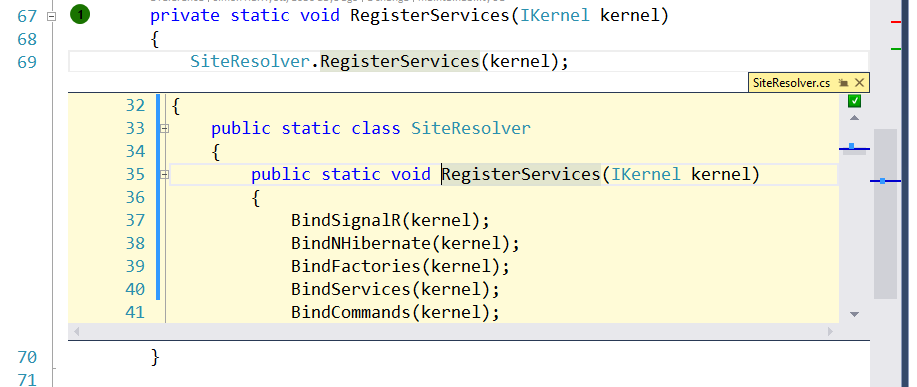This screenshot has width=917, height=387.
Task: Click SiteResolver in line 69
Action: pos(249,61)
